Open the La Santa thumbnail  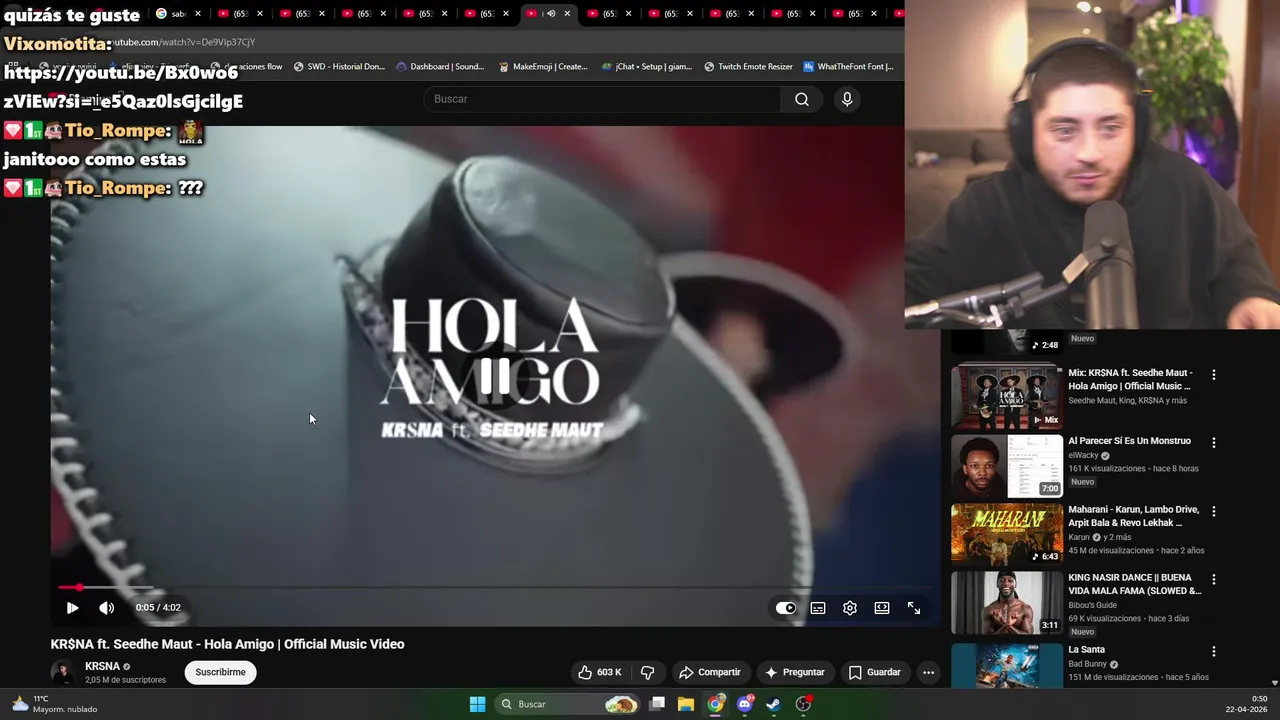[x=1006, y=665]
